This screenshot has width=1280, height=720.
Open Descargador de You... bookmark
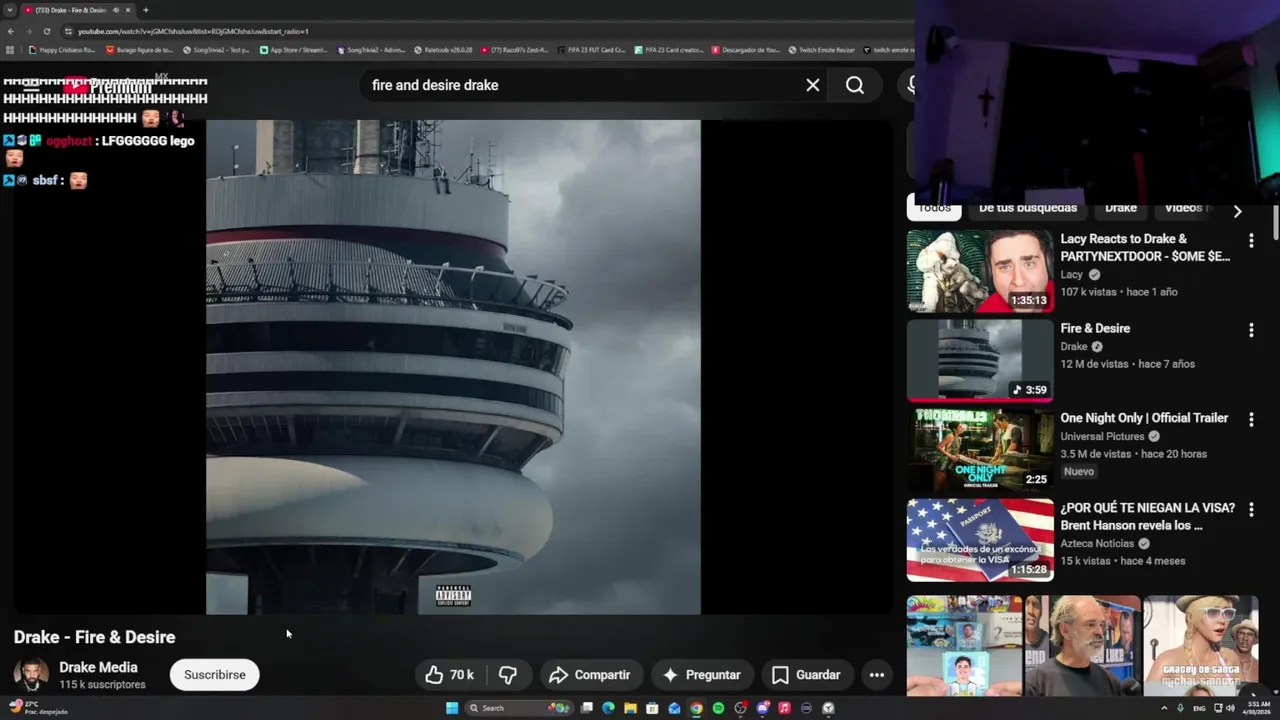tap(745, 50)
